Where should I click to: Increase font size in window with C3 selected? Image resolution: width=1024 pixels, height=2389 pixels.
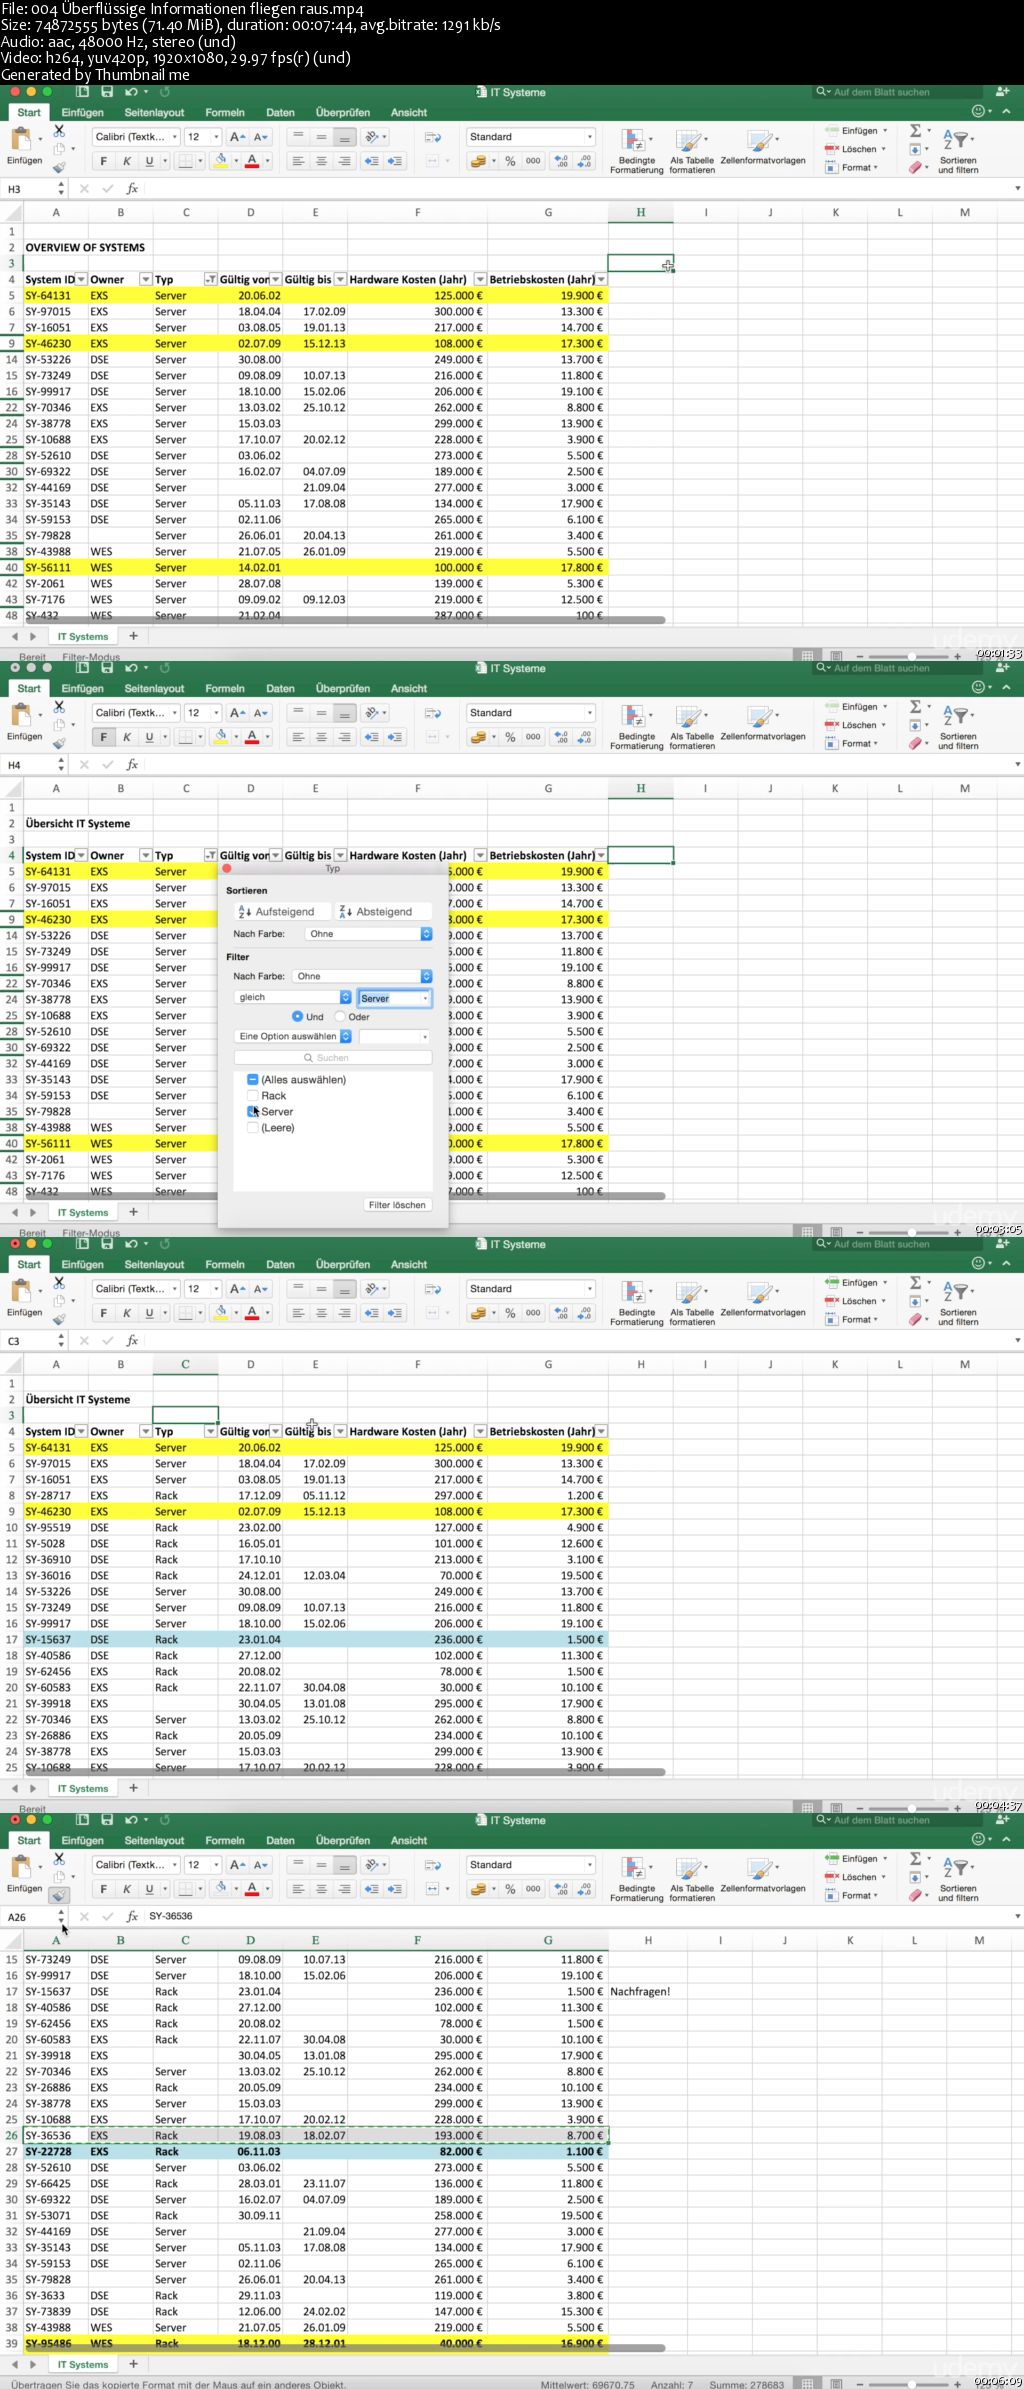coord(237,1289)
